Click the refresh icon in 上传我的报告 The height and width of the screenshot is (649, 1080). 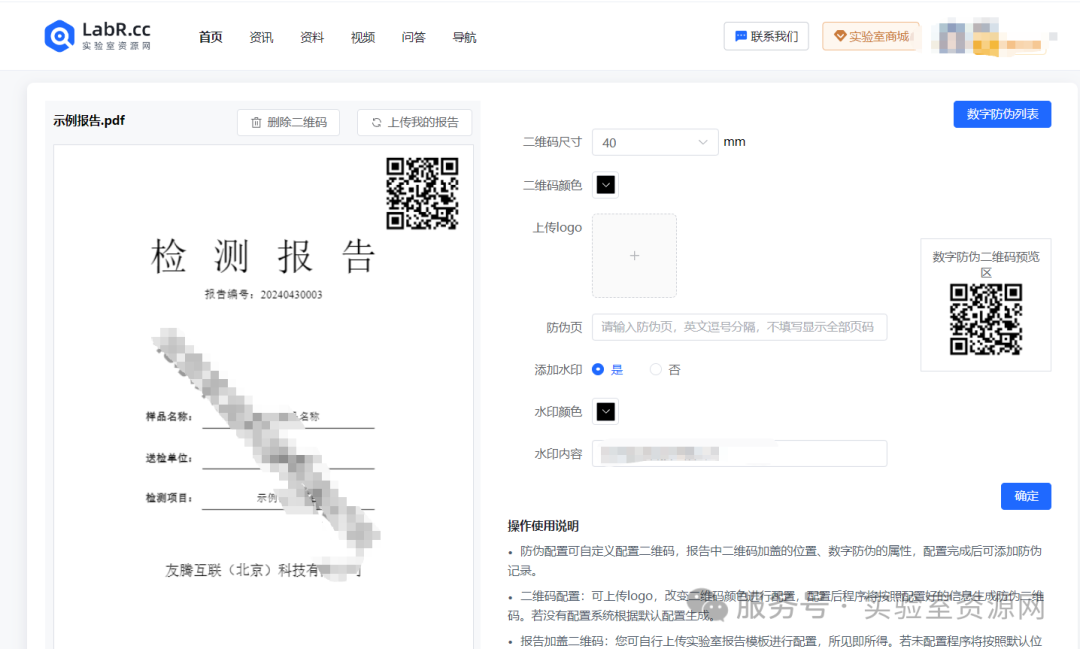376,122
